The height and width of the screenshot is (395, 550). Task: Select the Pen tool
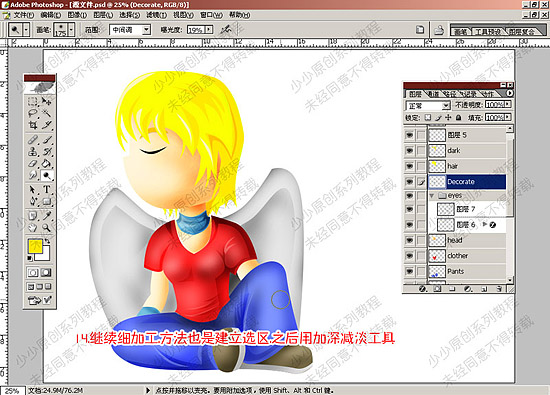pyautogui.click(x=33, y=201)
